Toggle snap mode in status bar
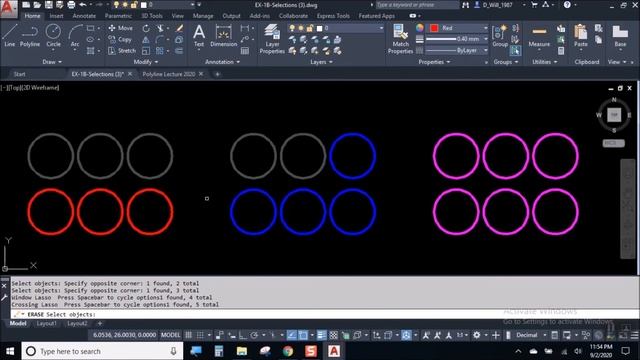 coord(200,335)
